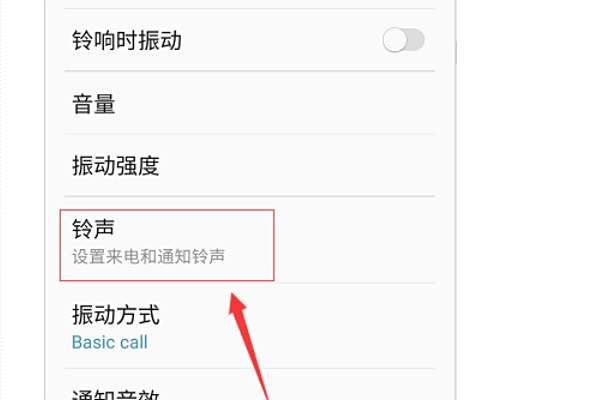Open the 振动强度 vibration intensity settings
The height and width of the screenshot is (400, 600).
(x=249, y=165)
